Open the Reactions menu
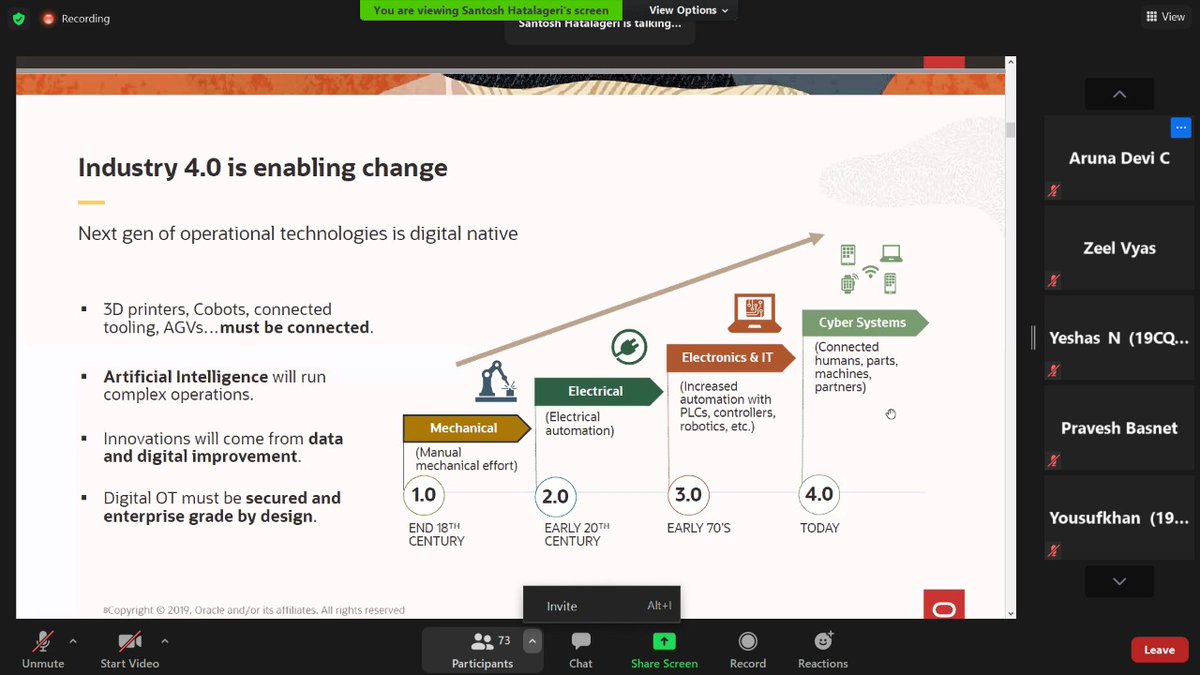 click(823, 649)
